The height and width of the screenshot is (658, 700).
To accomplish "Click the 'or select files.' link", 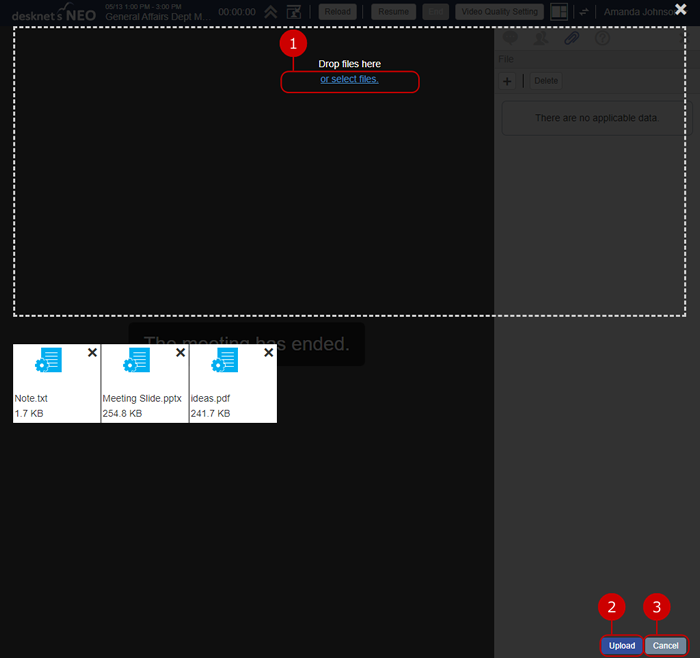I will click(349, 79).
